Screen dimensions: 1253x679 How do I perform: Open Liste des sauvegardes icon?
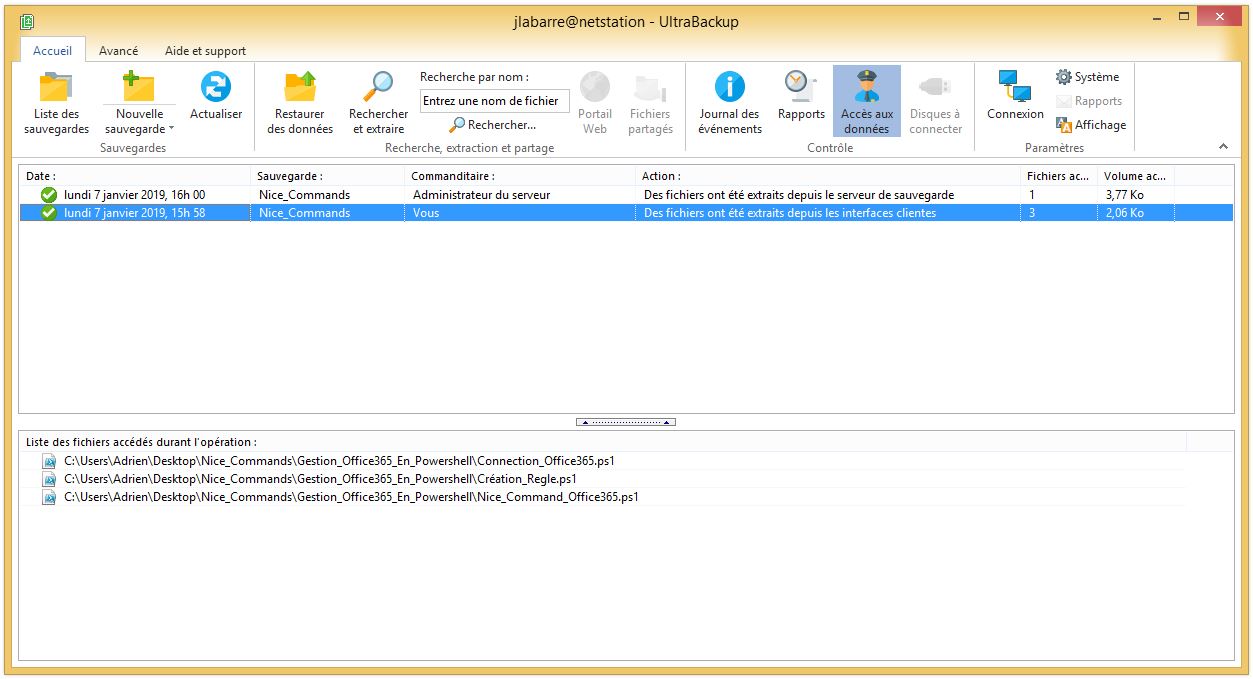point(56,89)
